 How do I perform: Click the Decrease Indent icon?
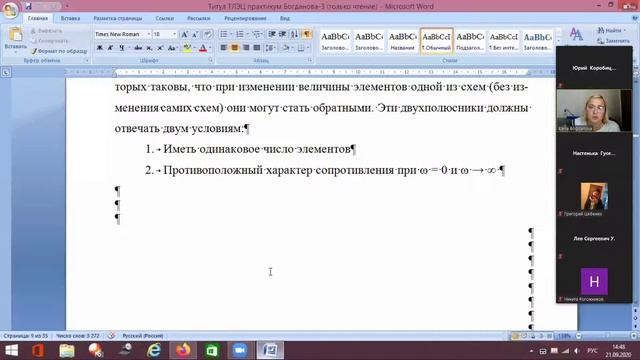pyautogui.click(x=272, y=34)
